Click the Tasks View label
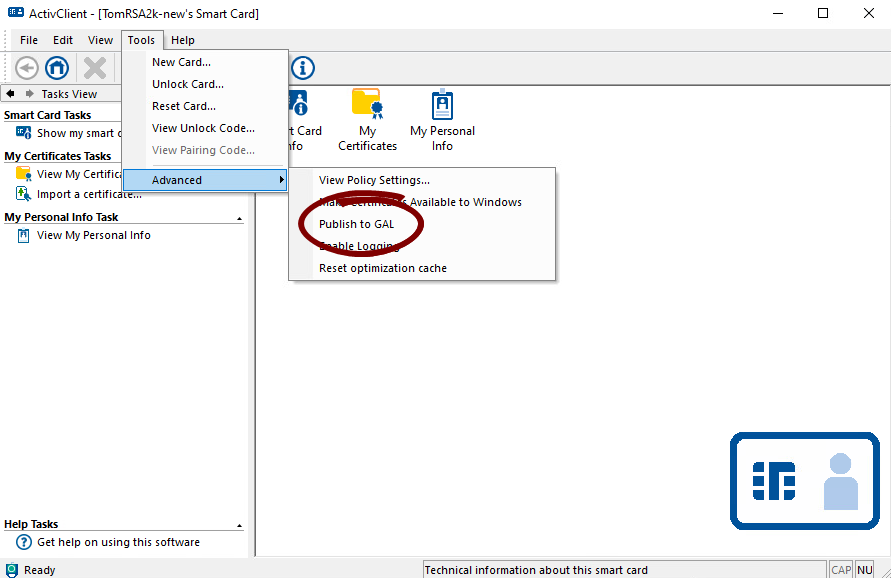 coord(69,94)
